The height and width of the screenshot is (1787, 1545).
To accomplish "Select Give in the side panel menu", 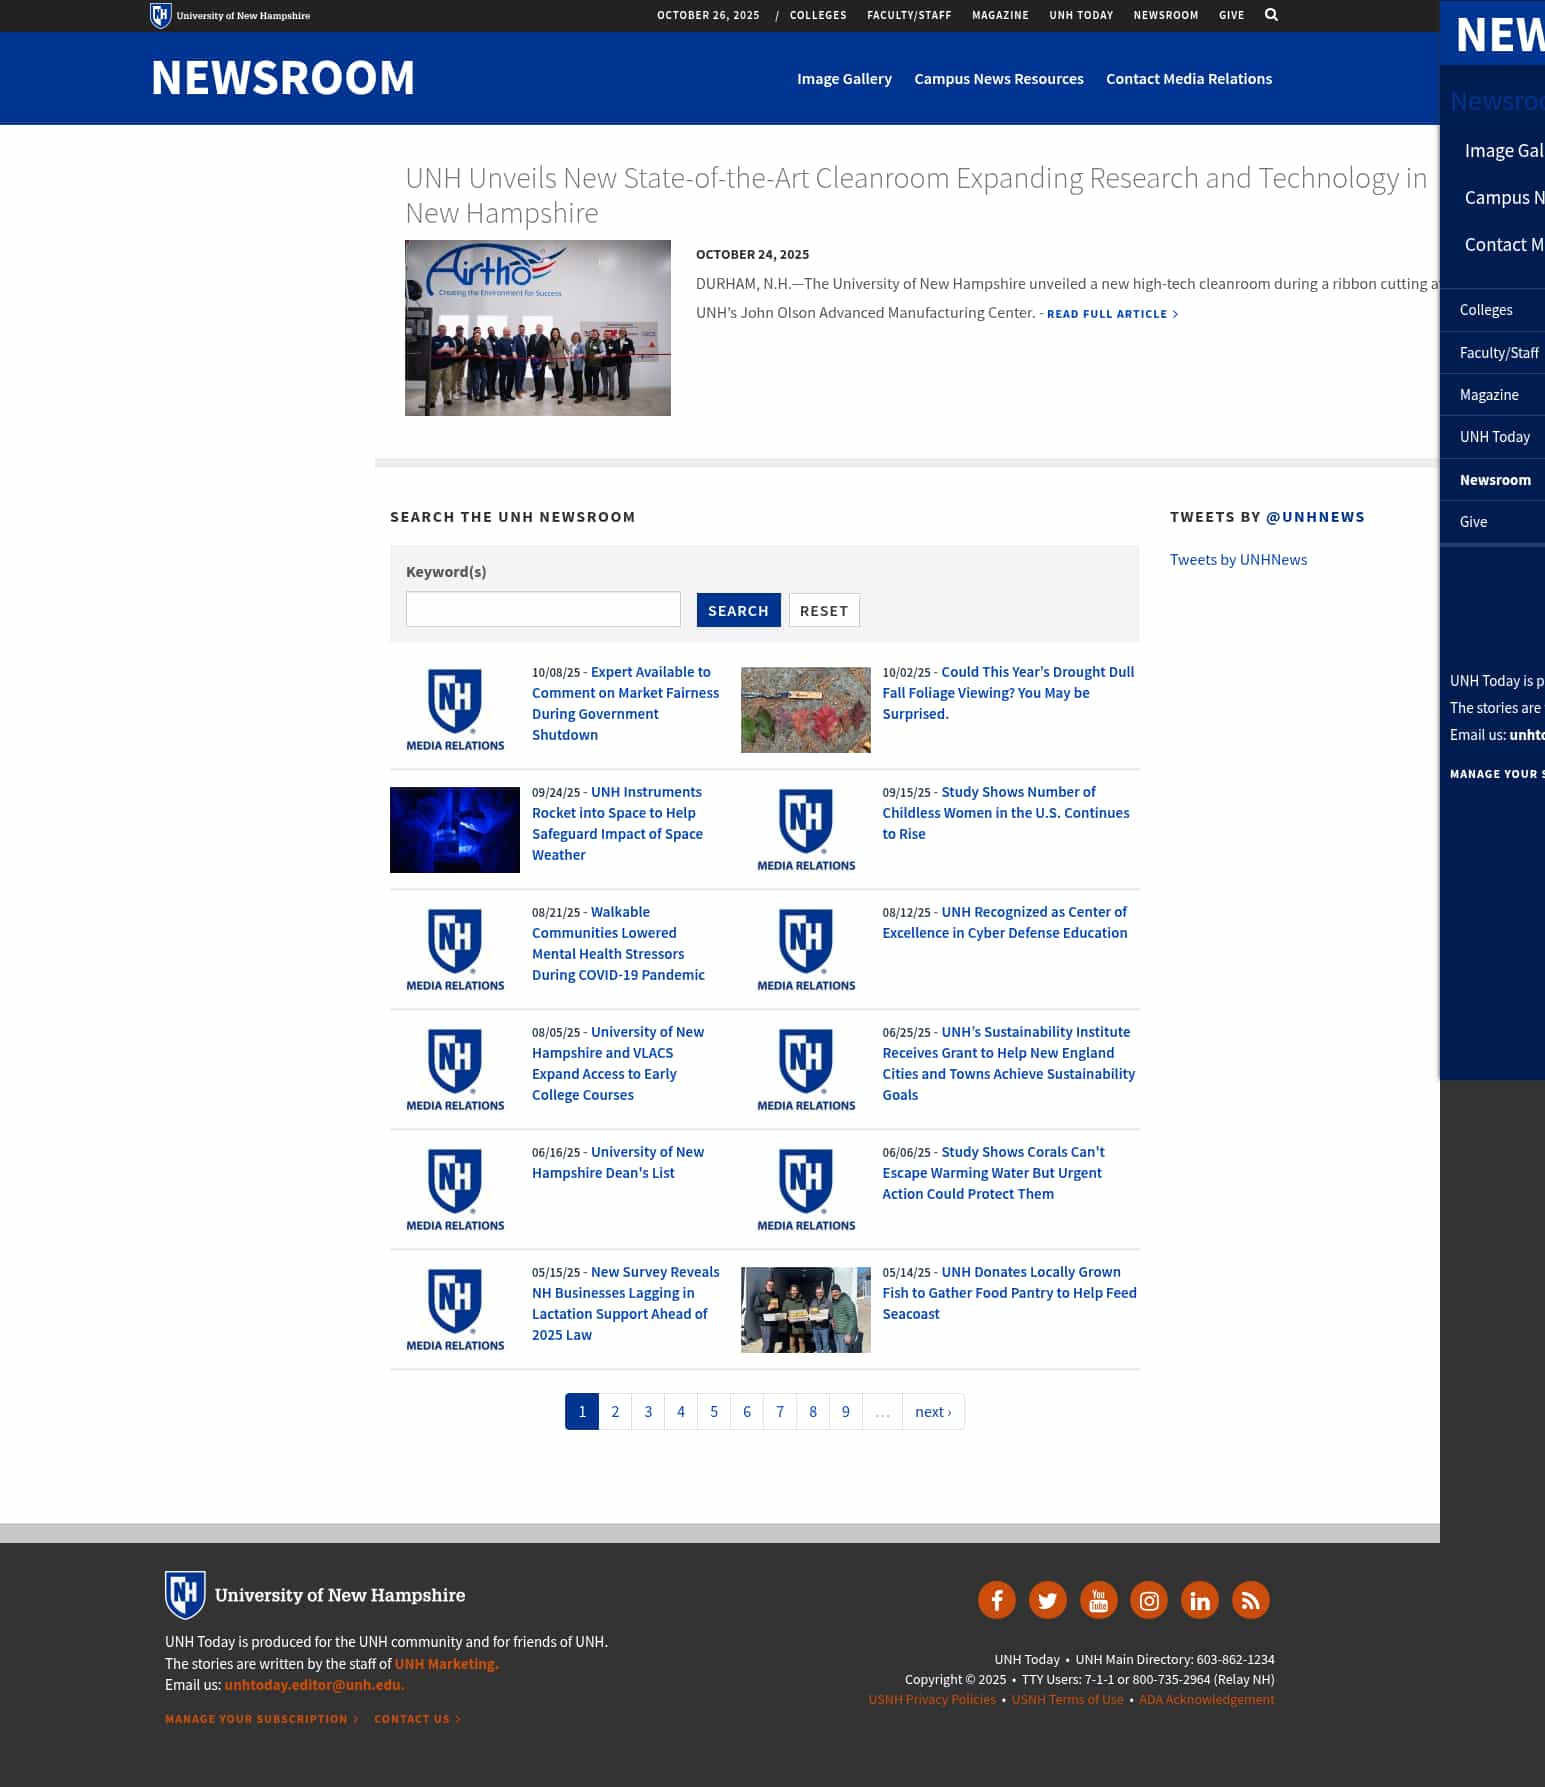I will tap(1492, 522).
